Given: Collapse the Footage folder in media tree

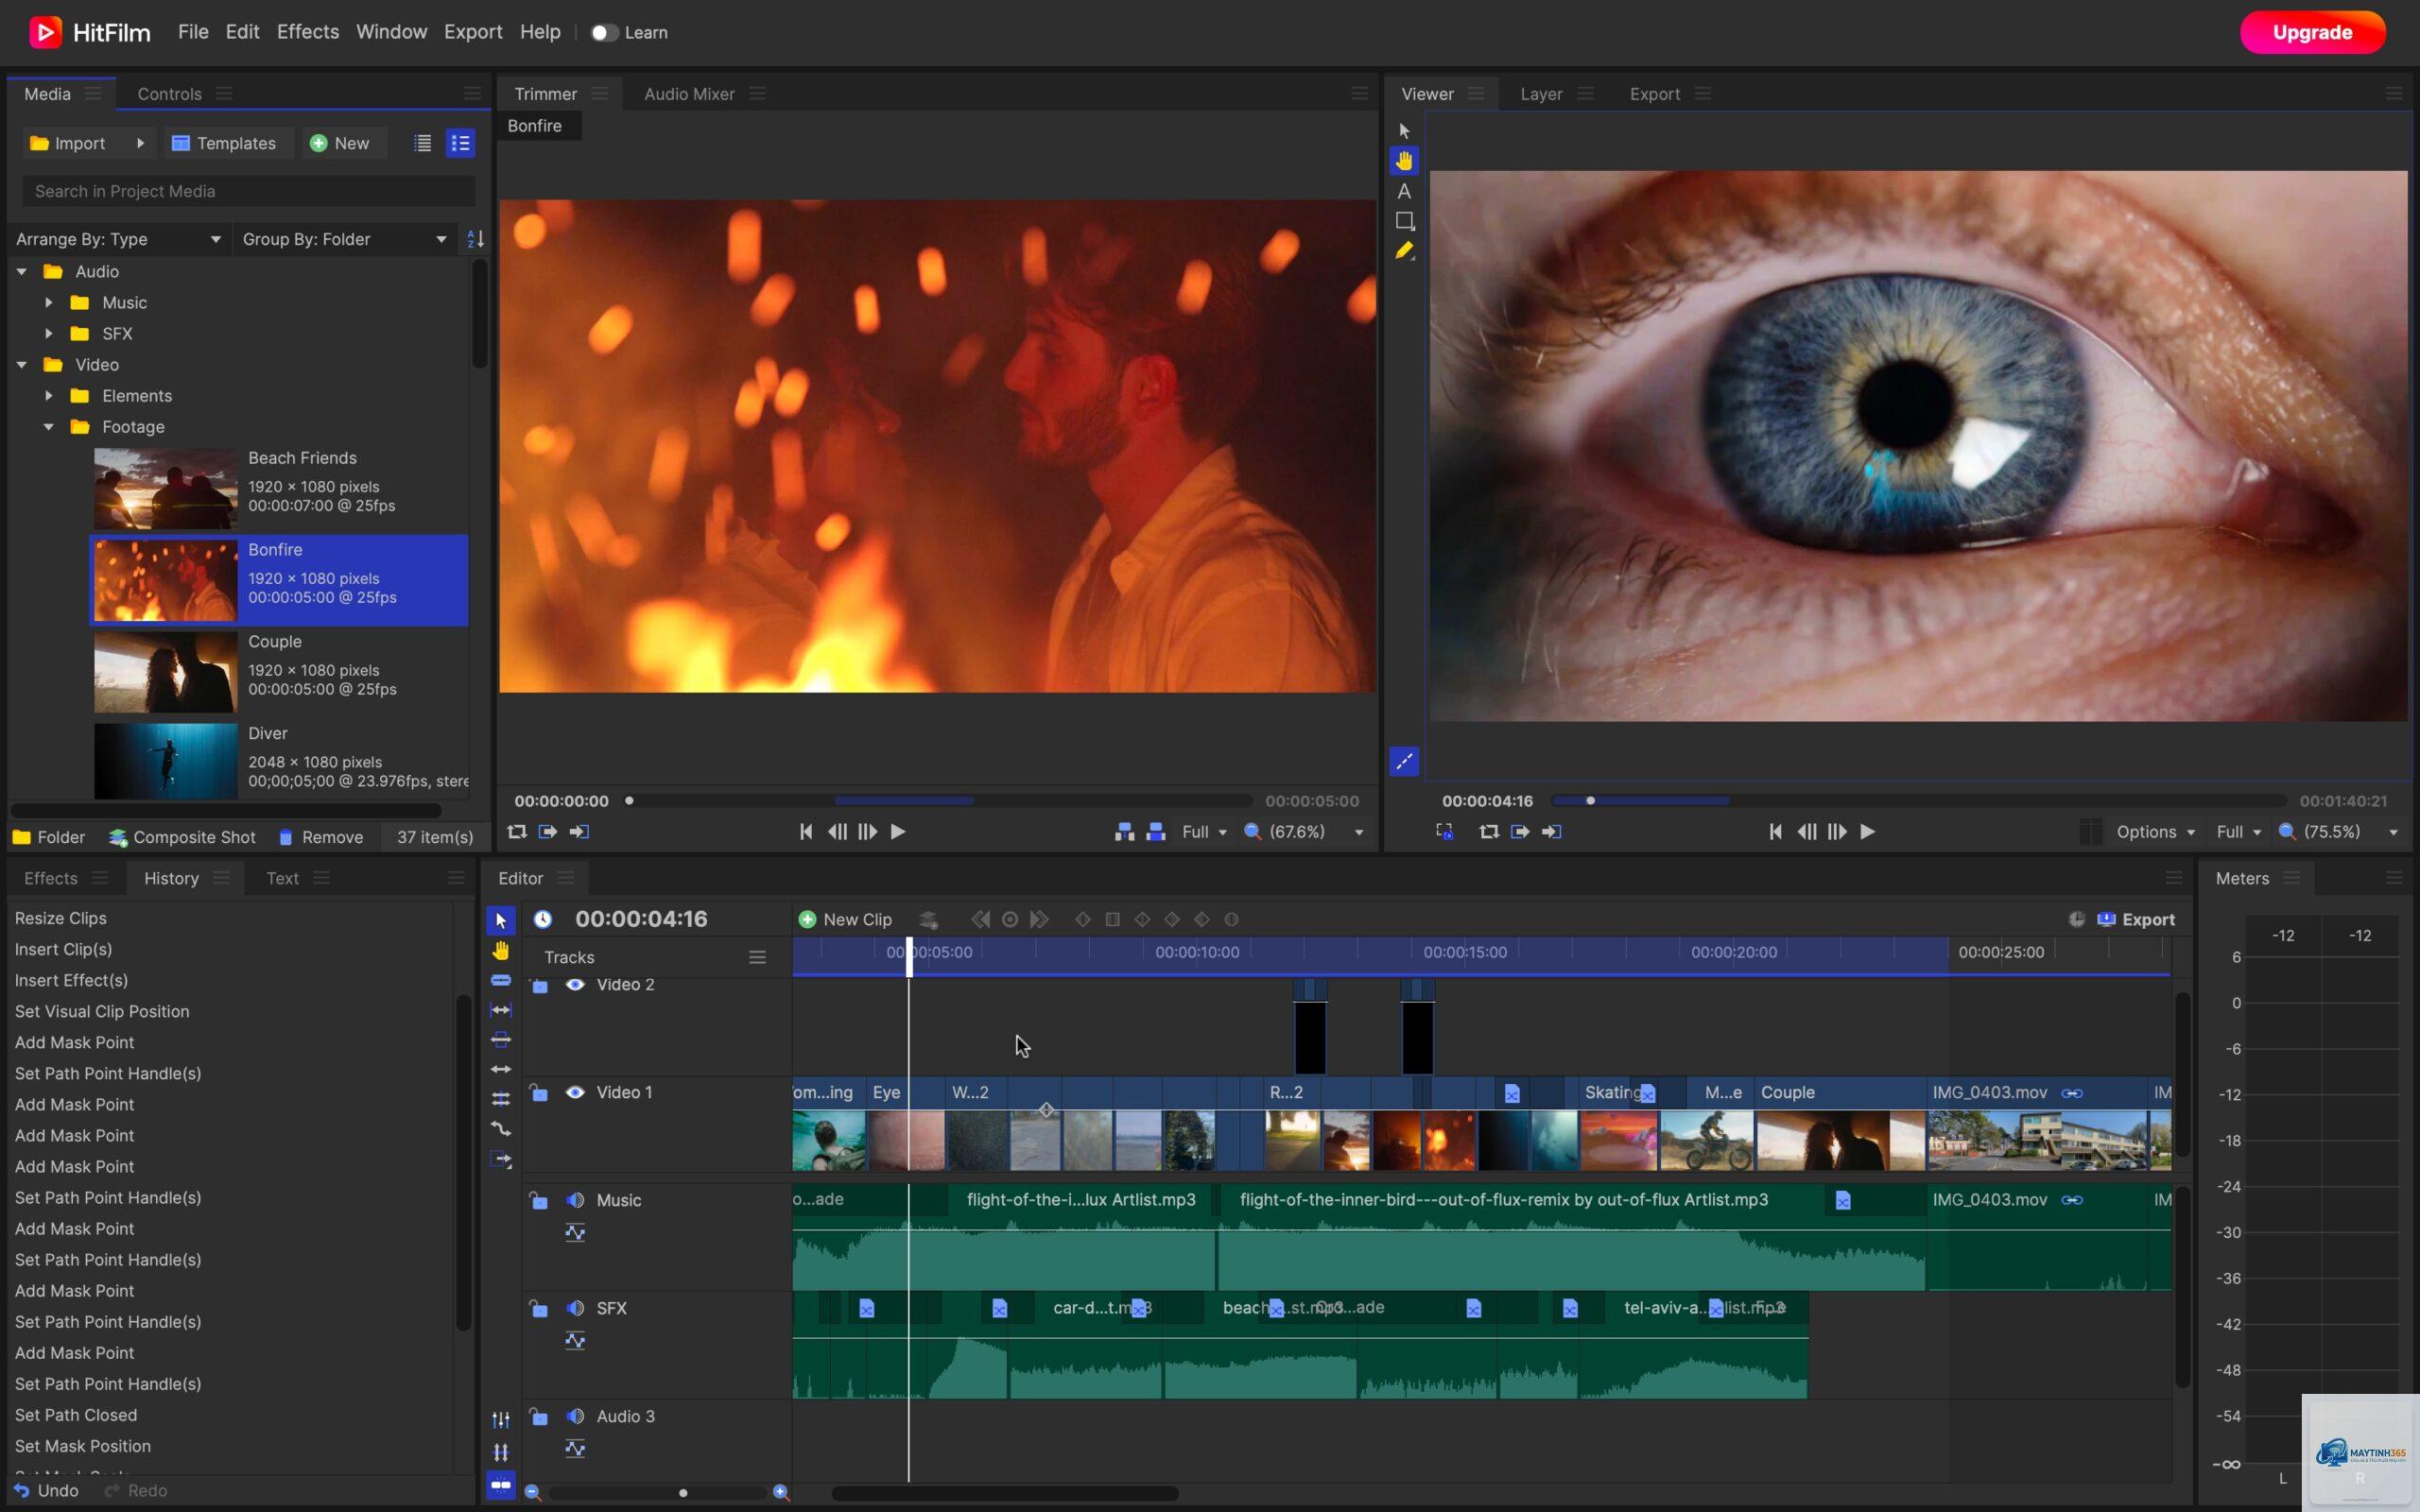Looking at the screenshot, I should pos(48,427).
